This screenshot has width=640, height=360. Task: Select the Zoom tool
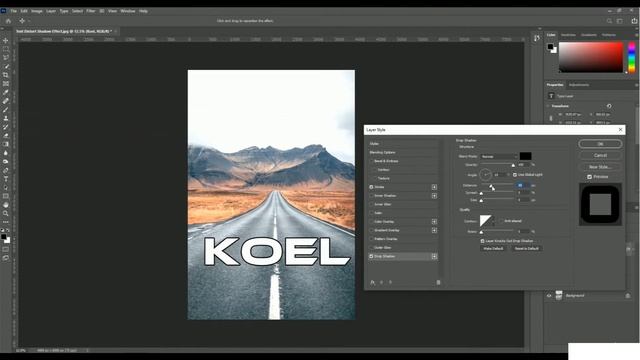click(6, 213)
